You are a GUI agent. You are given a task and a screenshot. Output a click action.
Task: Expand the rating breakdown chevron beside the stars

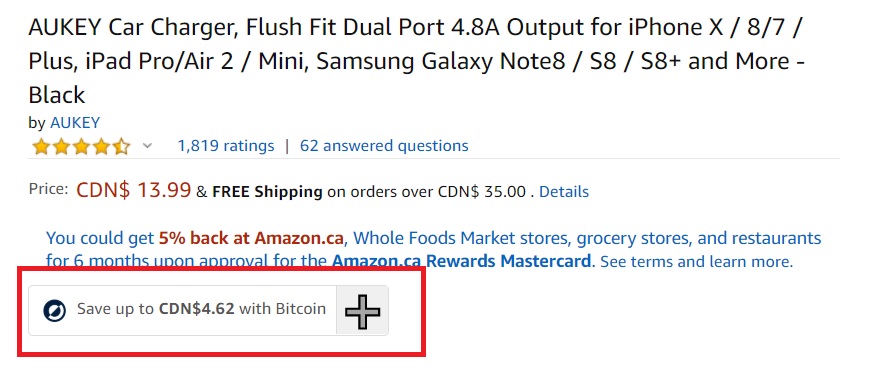147,146
